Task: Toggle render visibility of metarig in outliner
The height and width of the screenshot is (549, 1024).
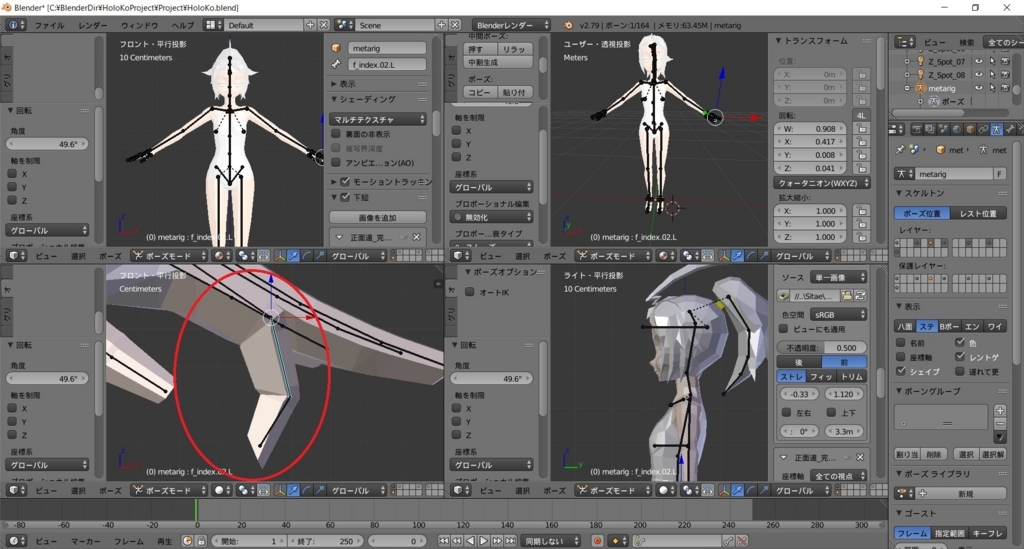Action: pos(1005,87)
